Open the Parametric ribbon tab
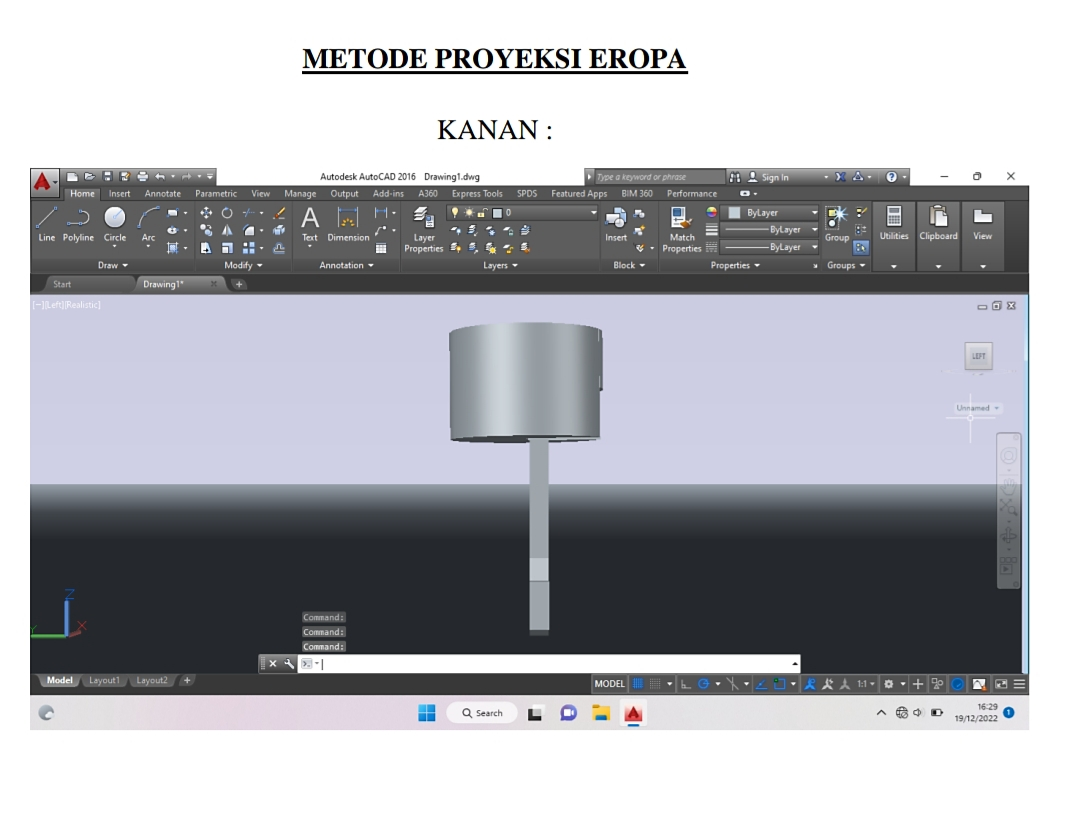The height and width of the screenshot is (832, 1080). pos(216,194)
